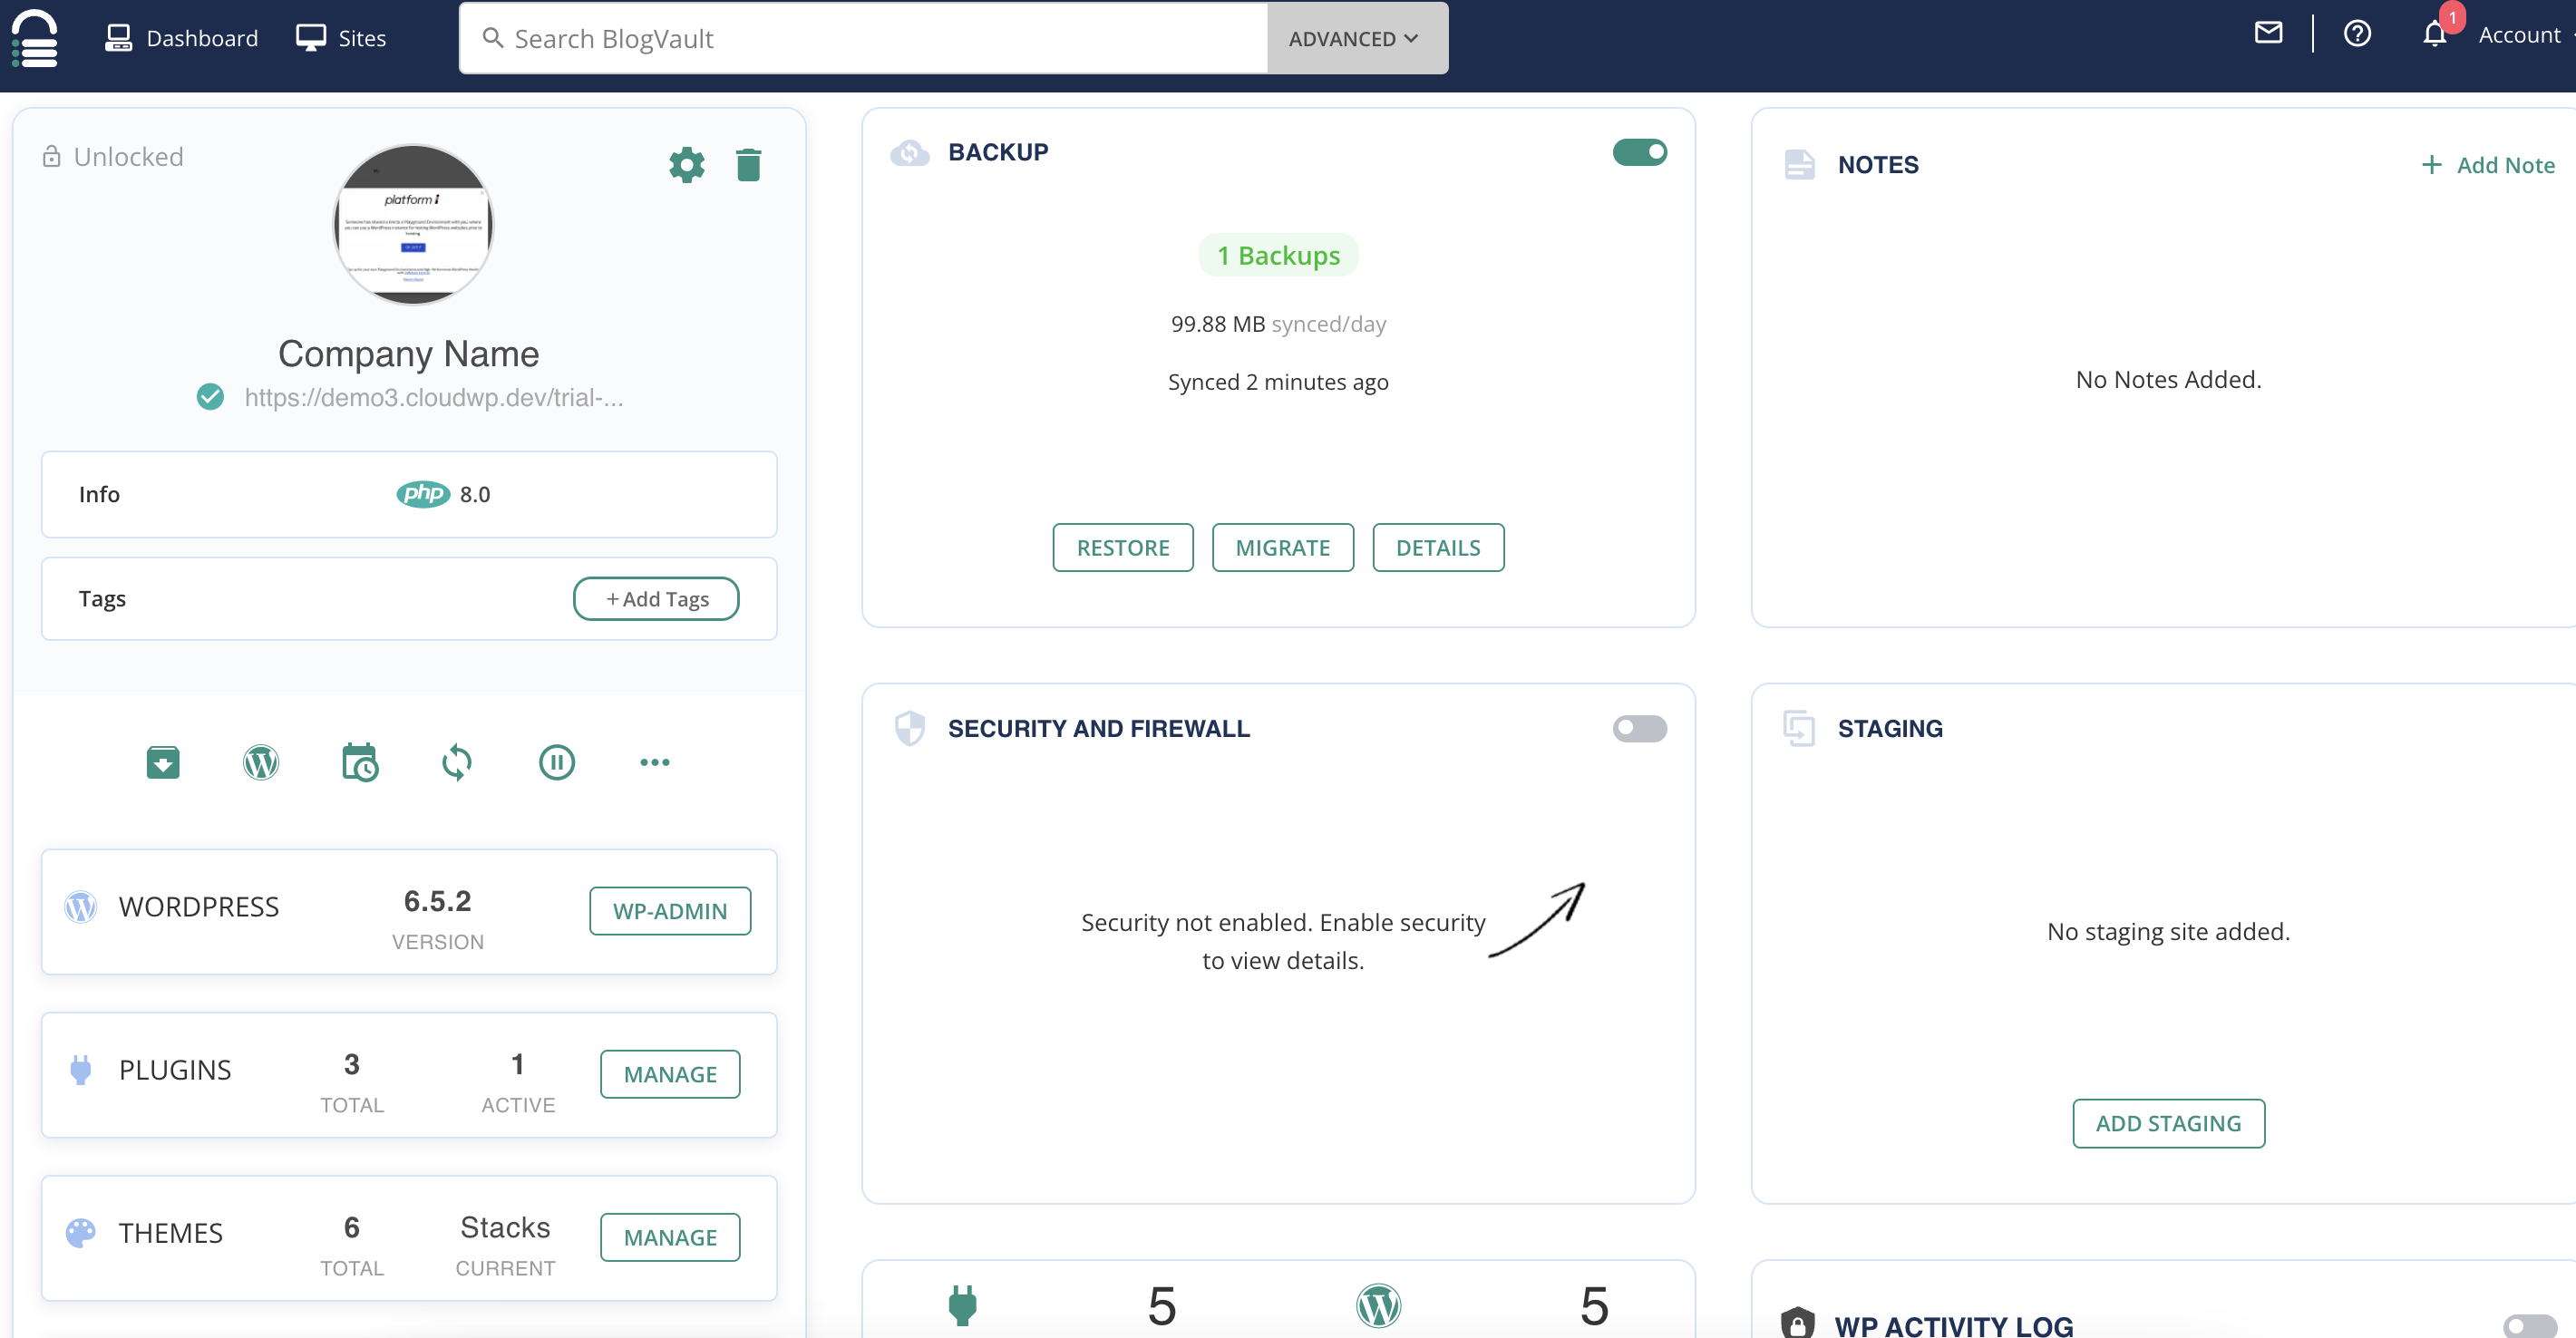
Task: Click the schedule/calendar icon
Action: 359,761
